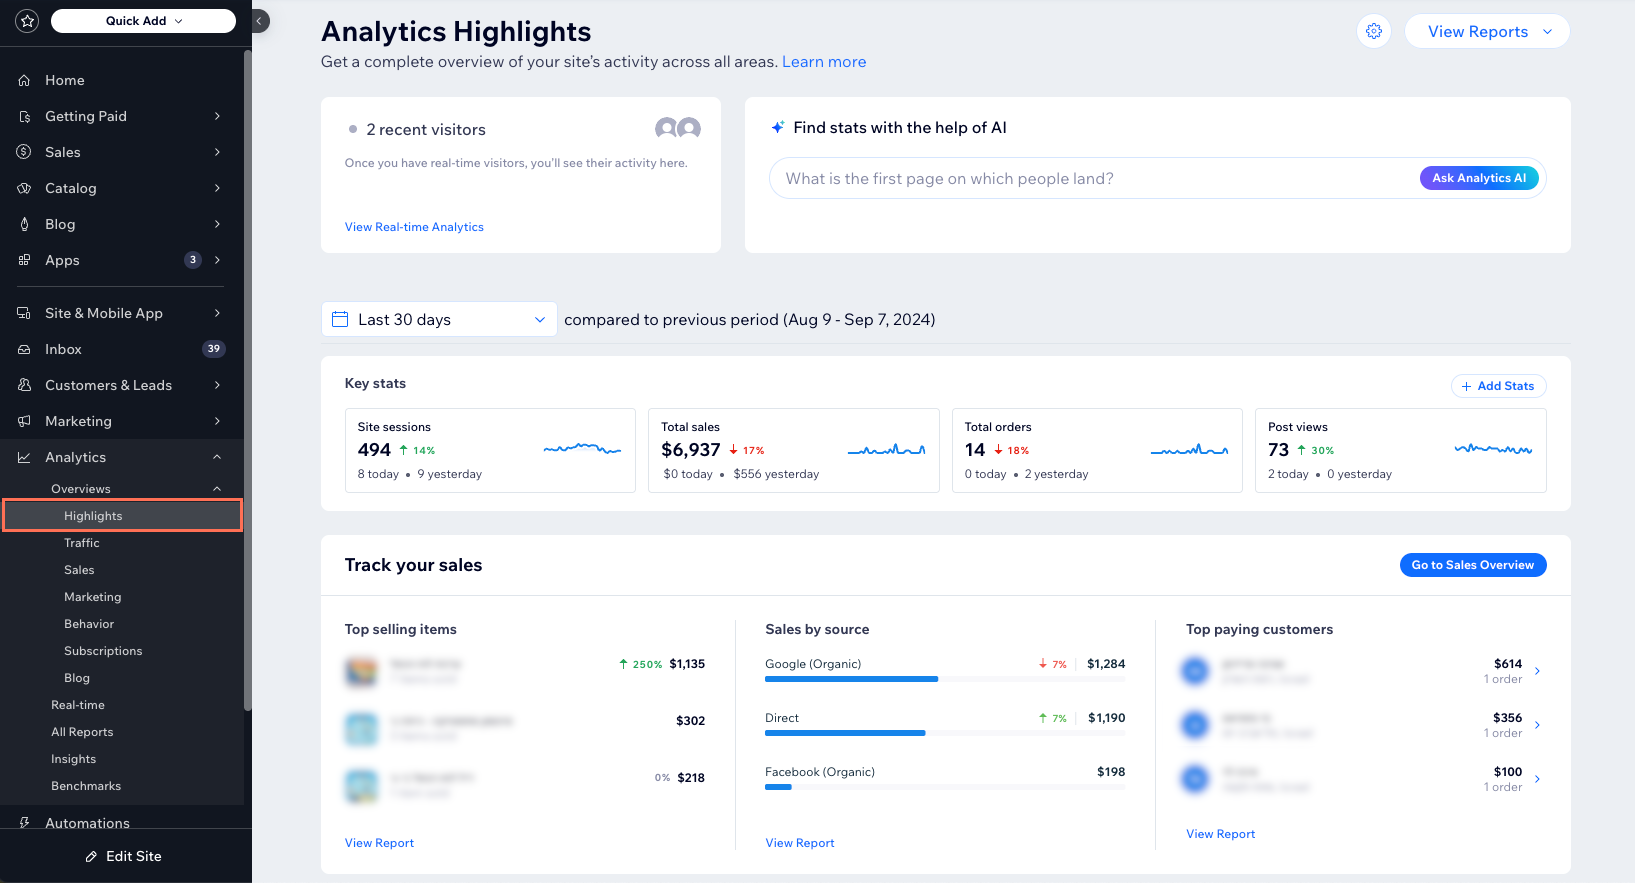1635x883 pixels.
Task: Collapse the Analytics menu chevron
Action: coord(217,457)
